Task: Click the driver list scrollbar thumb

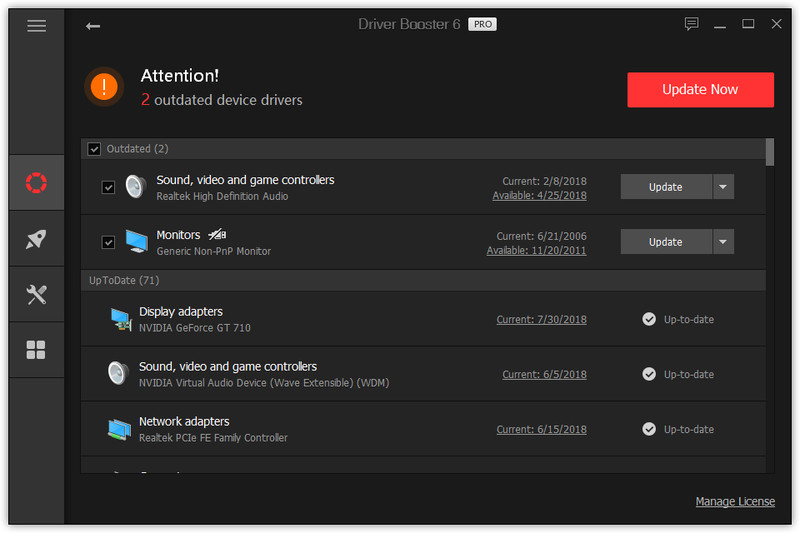Action: [x=770, y=152]
